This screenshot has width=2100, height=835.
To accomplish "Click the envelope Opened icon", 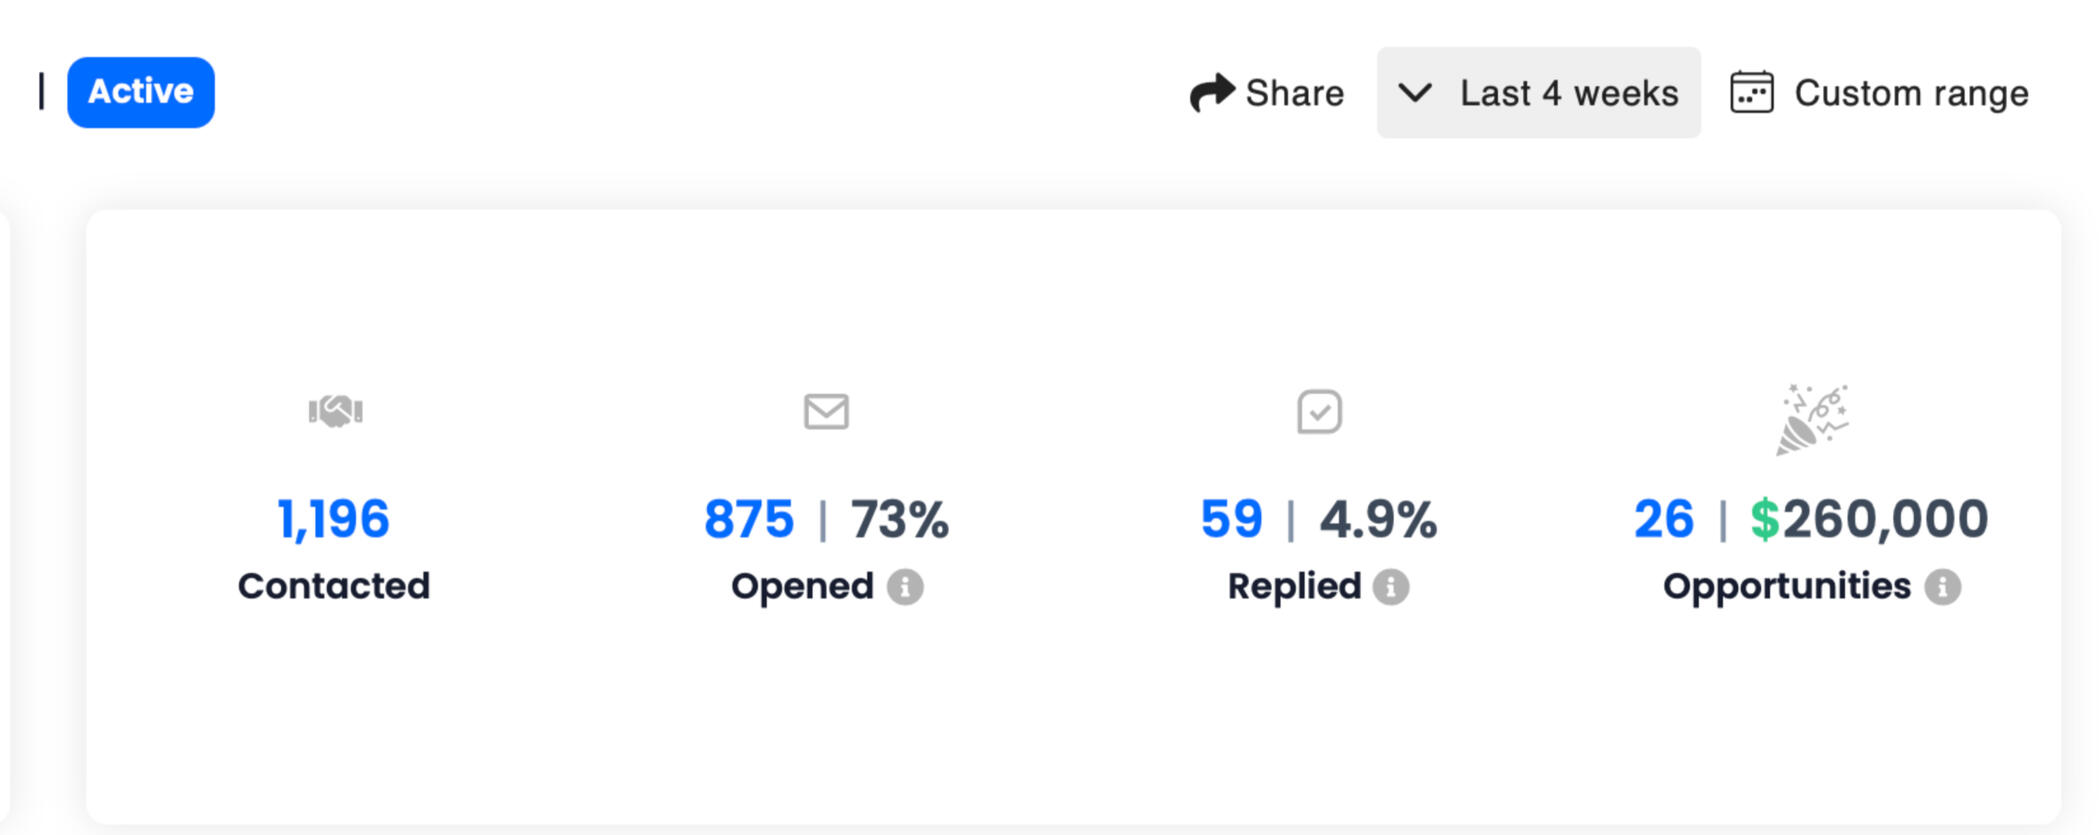I will 826,411.
